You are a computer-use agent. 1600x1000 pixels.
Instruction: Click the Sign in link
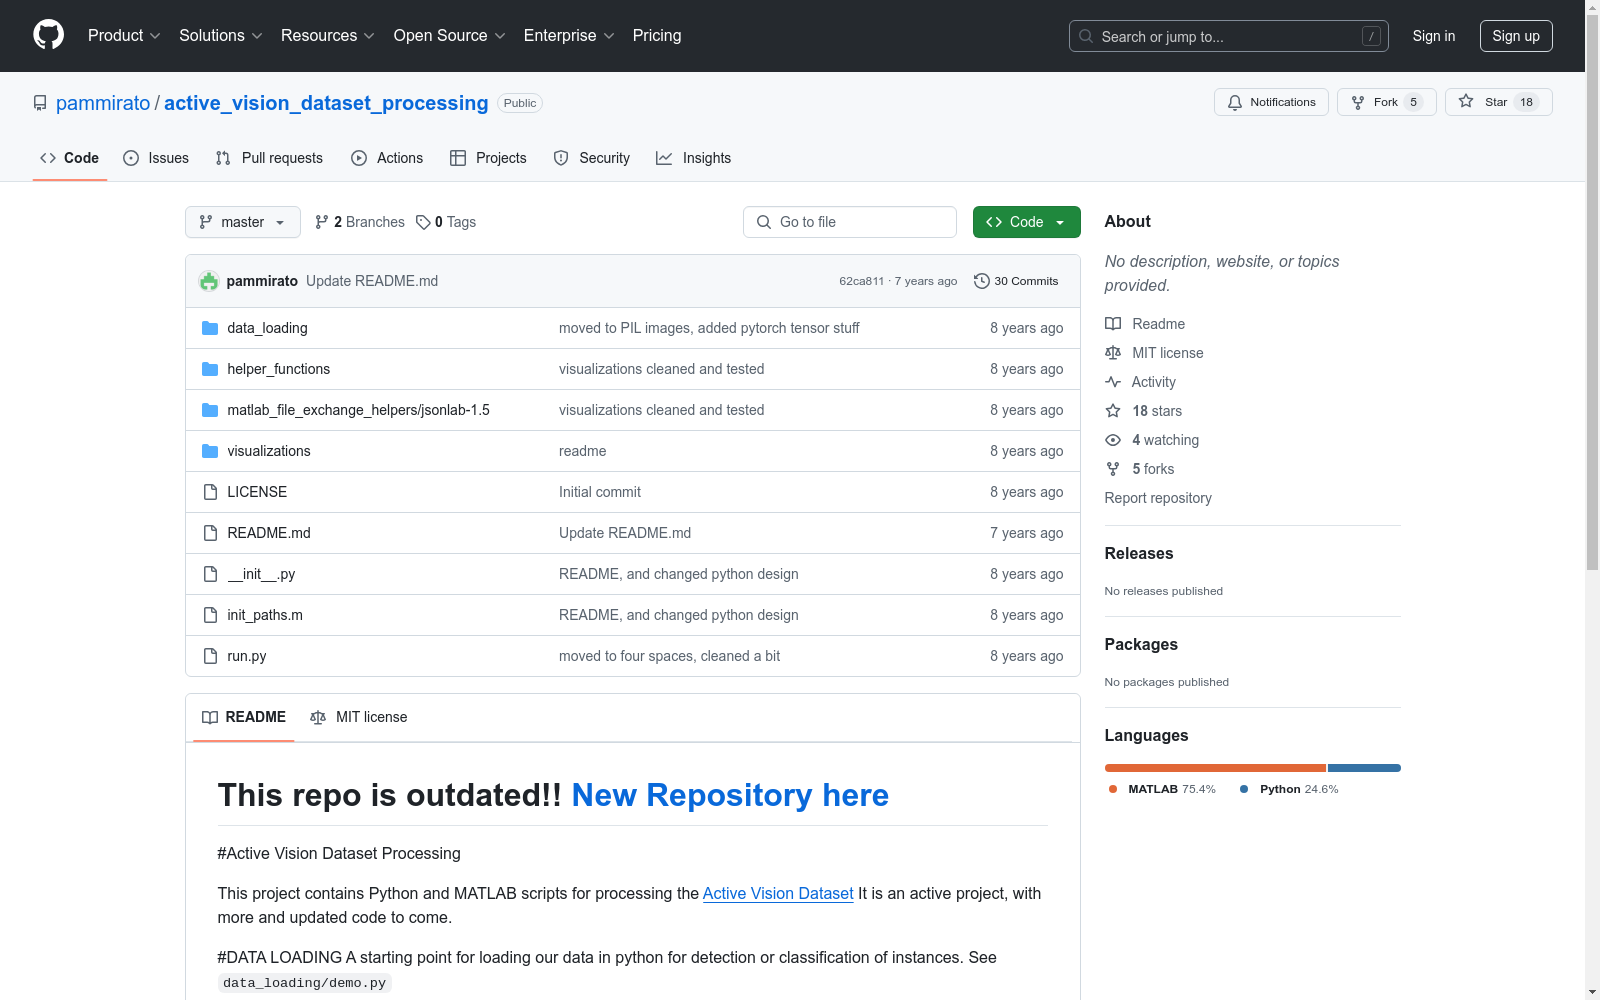coord(1434,36)
